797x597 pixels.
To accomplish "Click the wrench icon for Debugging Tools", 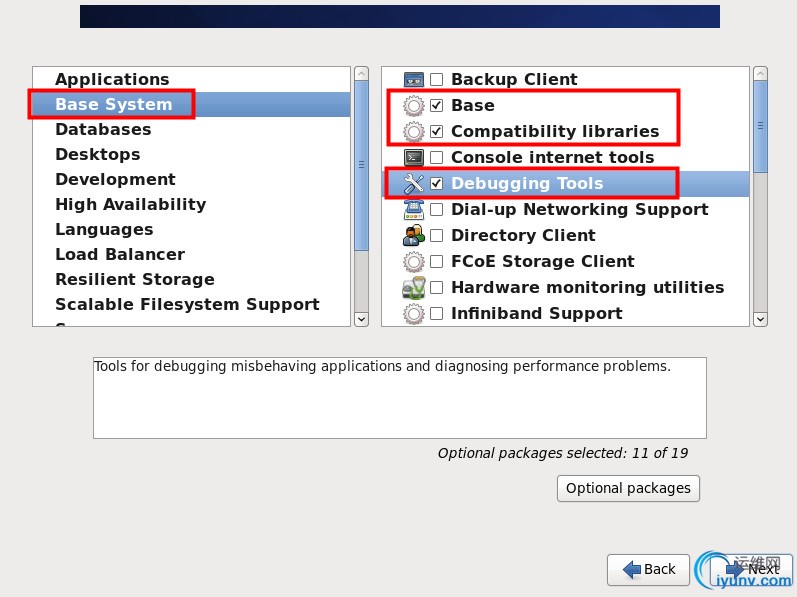I will [x=414, y=183].
